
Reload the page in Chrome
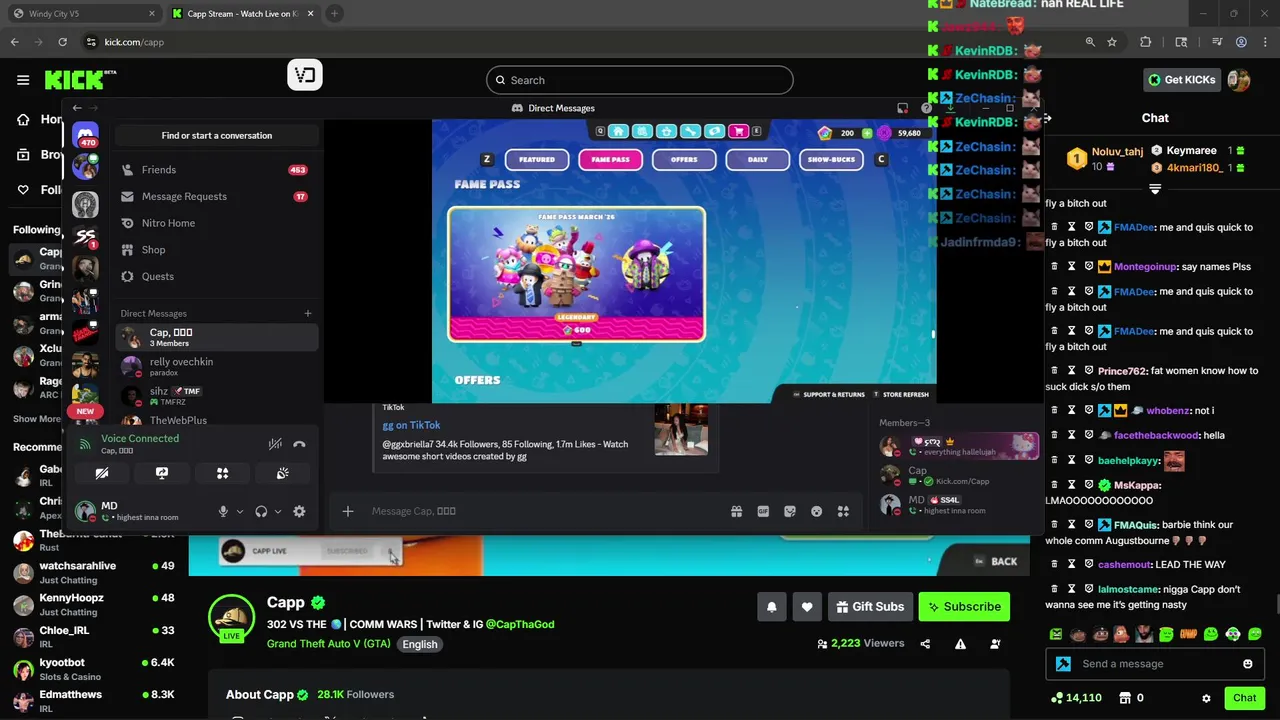click(x=63, y=42)
